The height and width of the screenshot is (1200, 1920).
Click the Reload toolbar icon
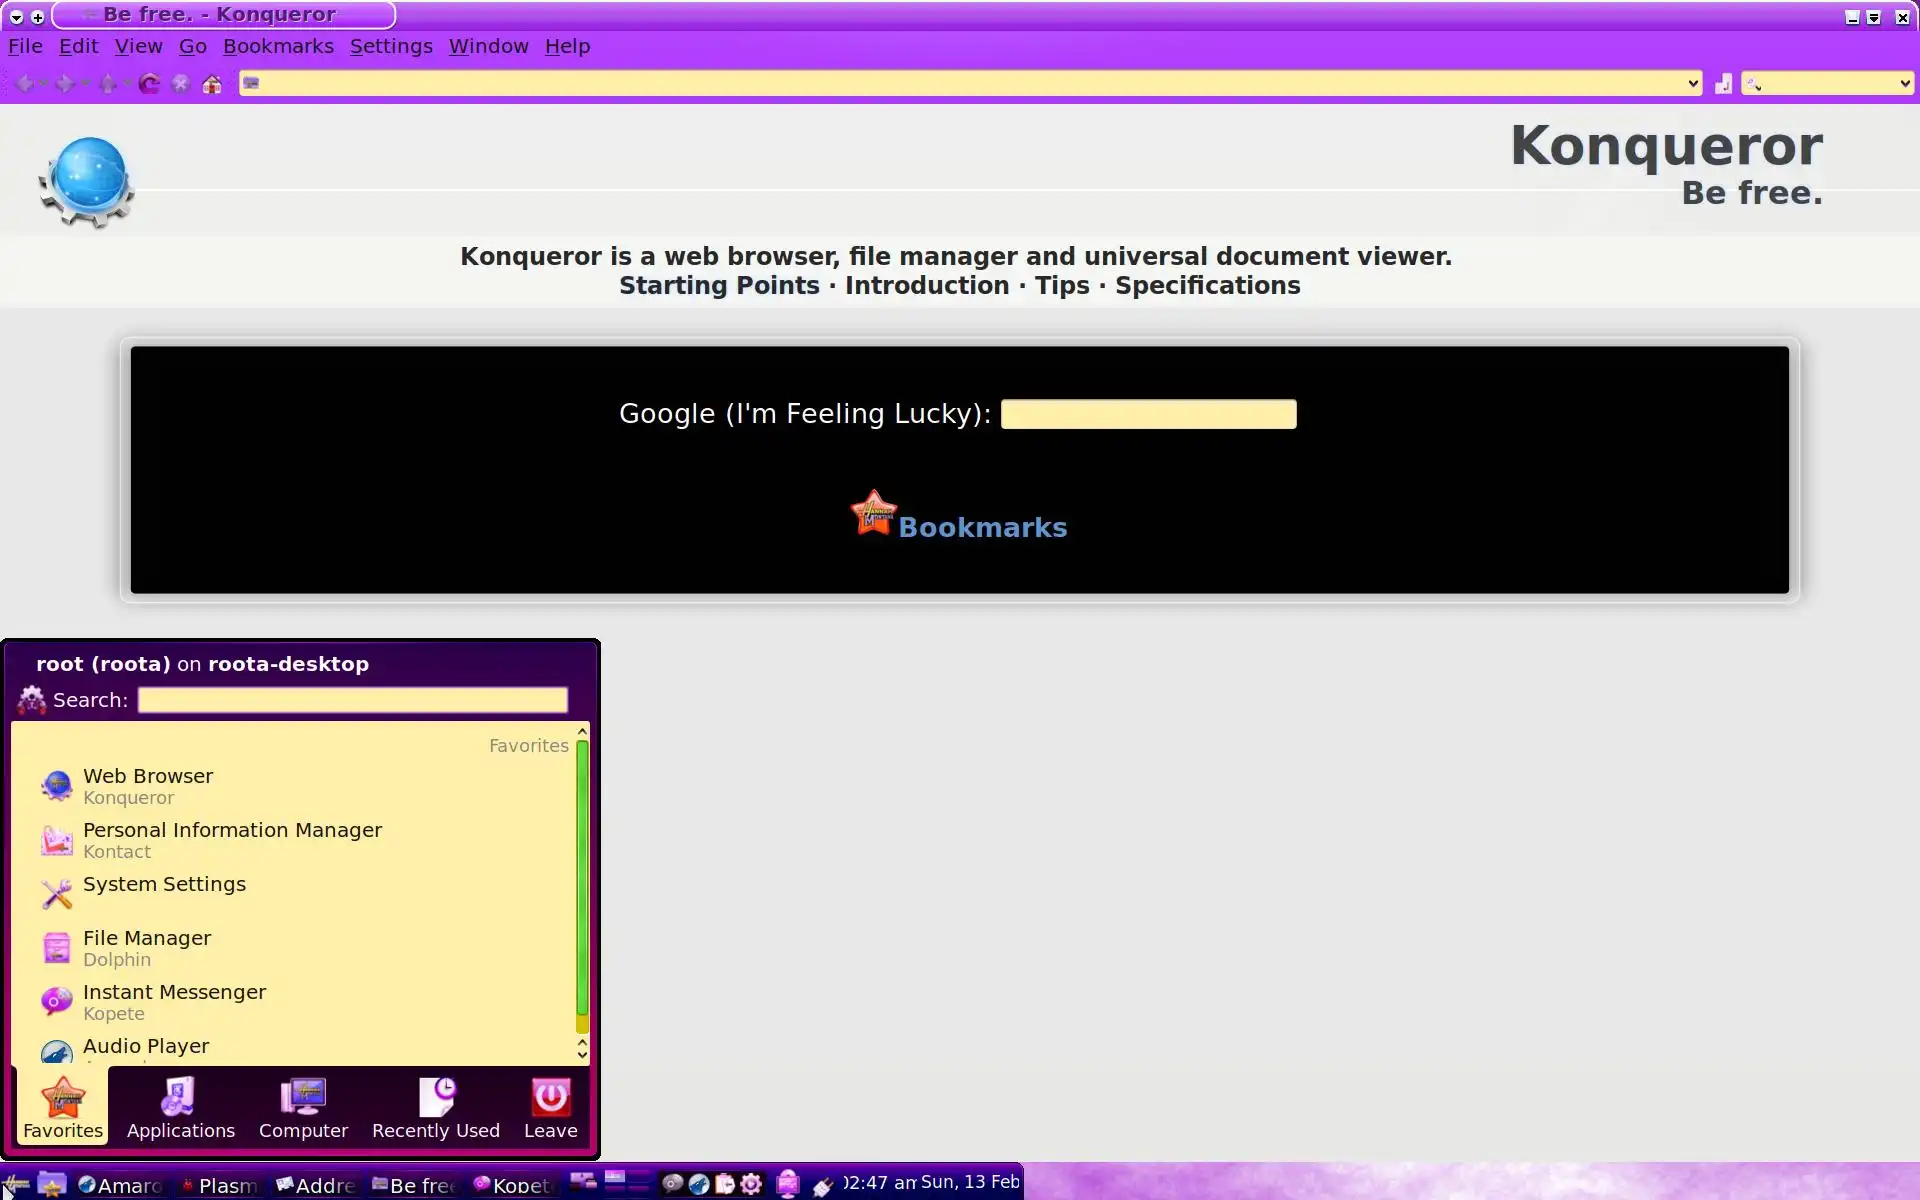[x=149, y=84]
